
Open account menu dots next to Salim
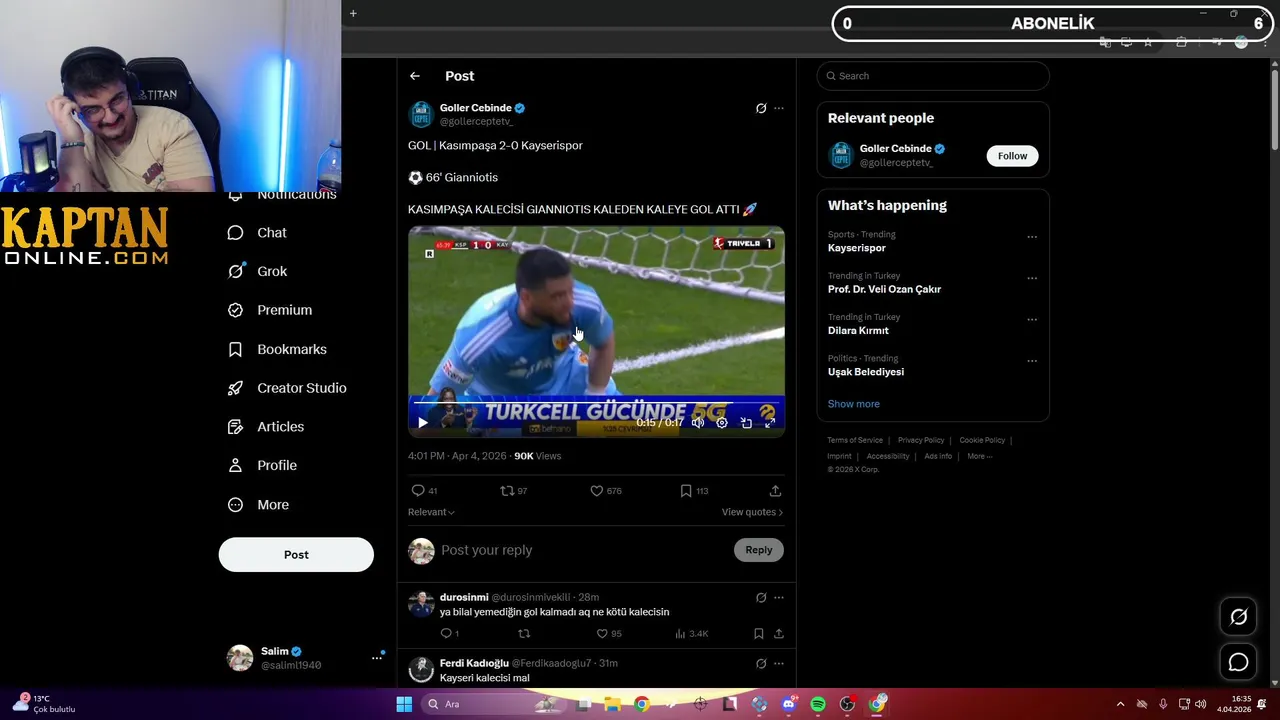click(377, 658)
